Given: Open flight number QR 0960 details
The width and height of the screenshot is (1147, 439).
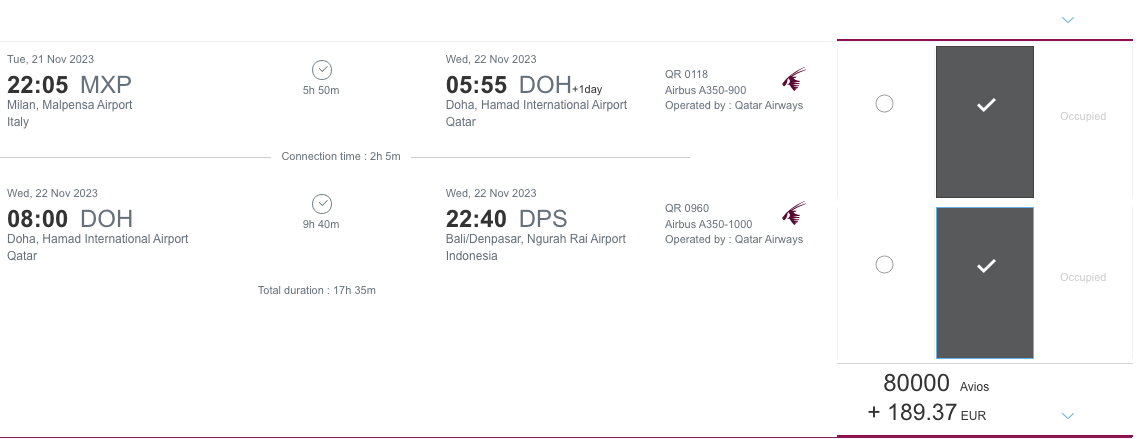Looking at the screenshot, I should 687,208.
